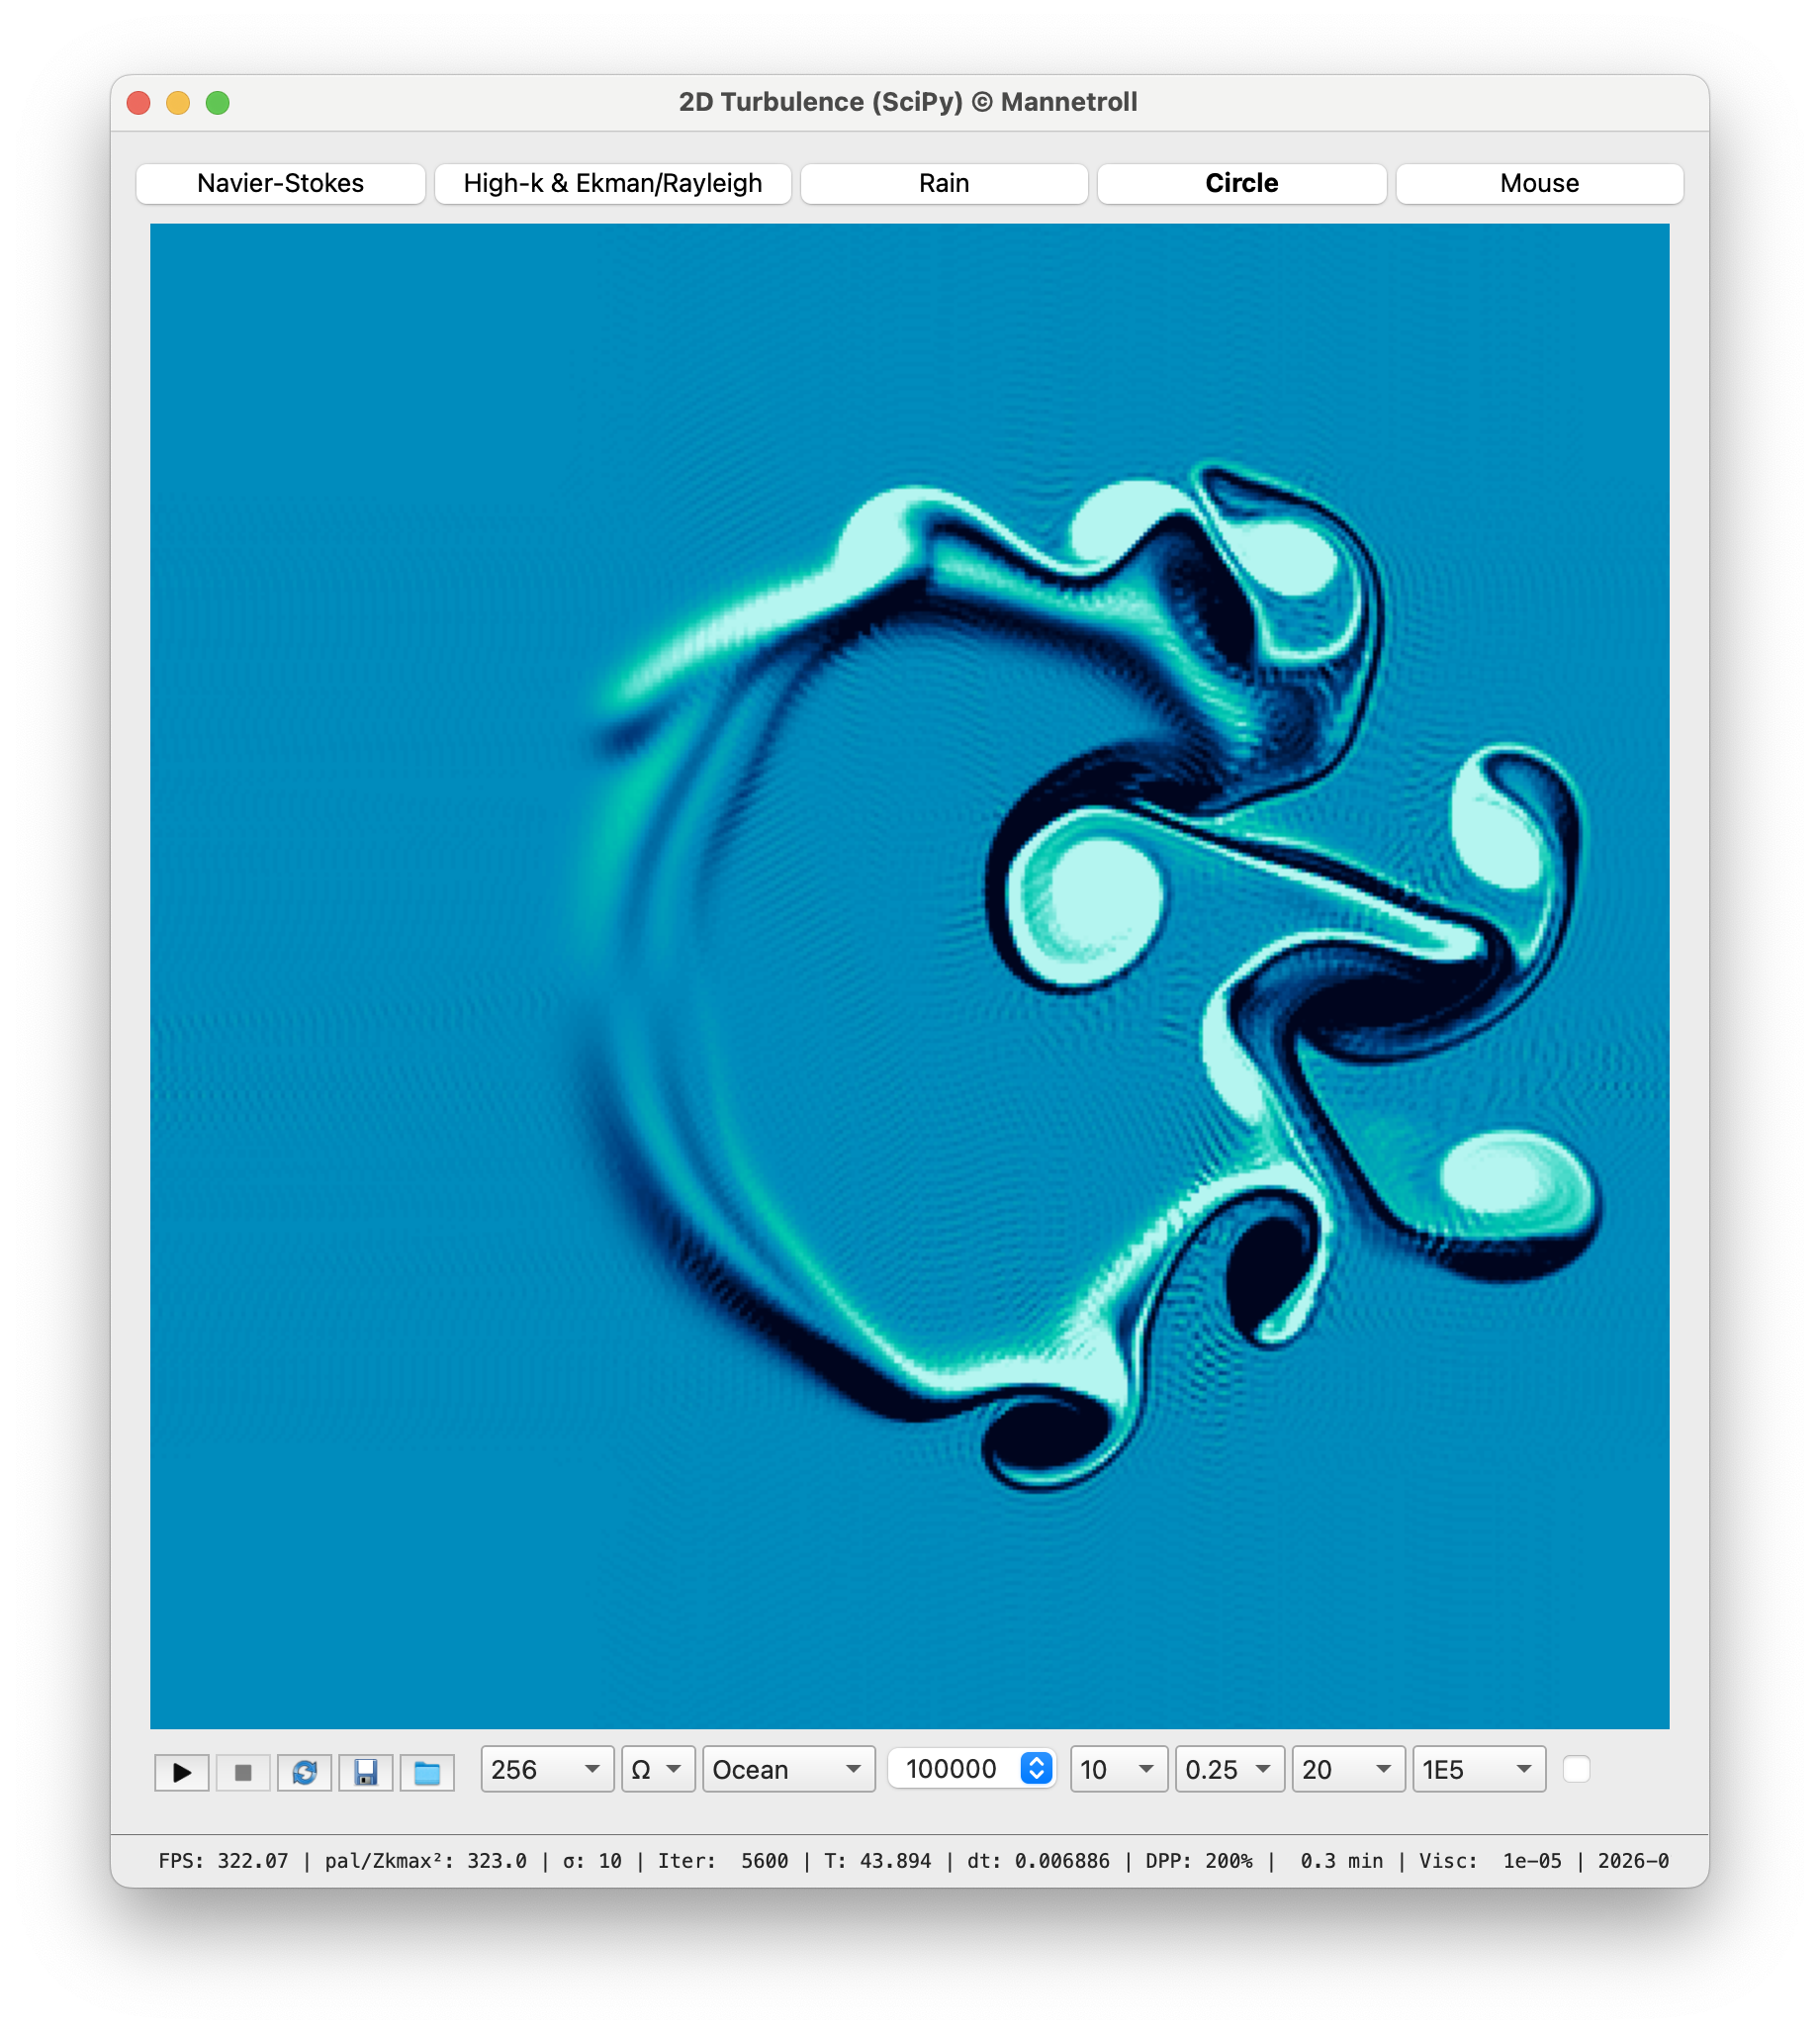Click the Visc: 1e-05 status entry
1820x2034 pixels.
pyautogui.click(x=1490, y=1861)
